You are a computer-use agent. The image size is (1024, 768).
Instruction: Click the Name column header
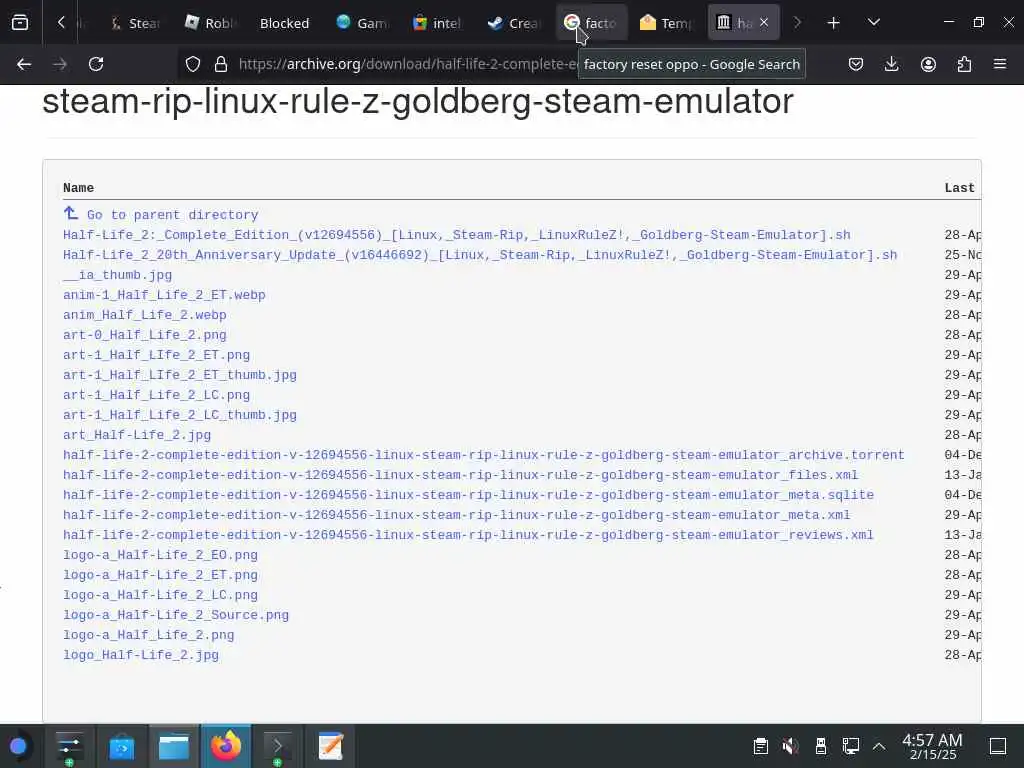click(x=78, y=188)
